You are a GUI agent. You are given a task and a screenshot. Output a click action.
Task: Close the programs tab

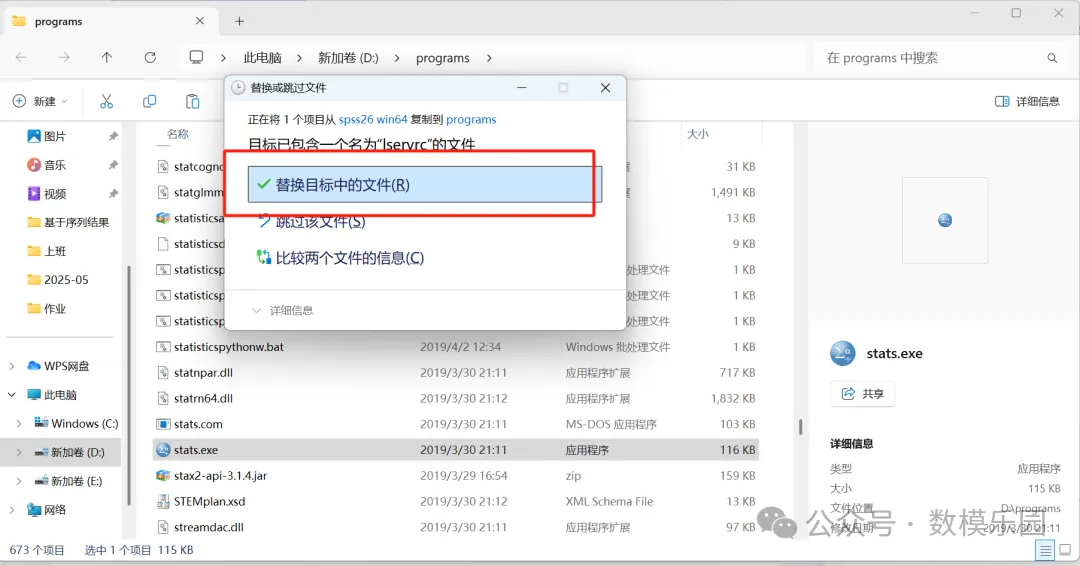[200, 21]
